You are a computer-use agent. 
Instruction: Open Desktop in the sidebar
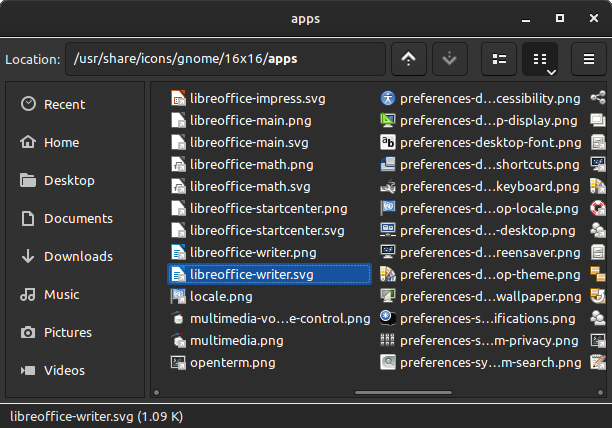click(x=75, y=180)
